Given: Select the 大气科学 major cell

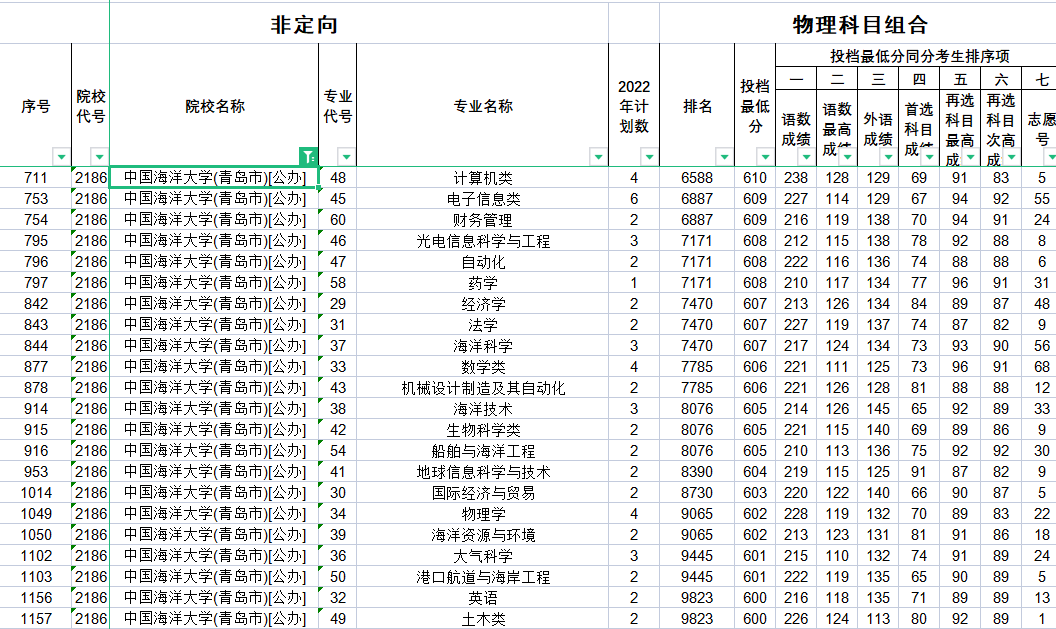Looking at the screenshot, I should pyautogui.click(x=482, y=556).
